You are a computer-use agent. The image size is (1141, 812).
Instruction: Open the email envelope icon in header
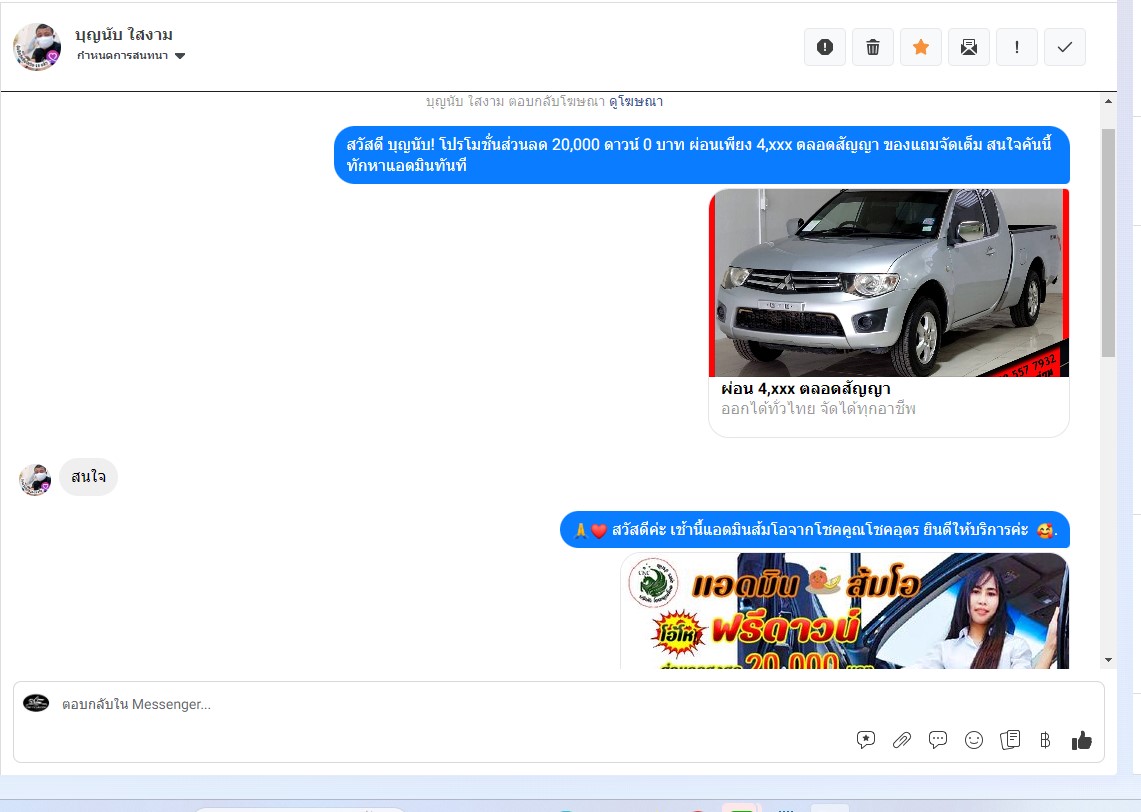[969, 47]
